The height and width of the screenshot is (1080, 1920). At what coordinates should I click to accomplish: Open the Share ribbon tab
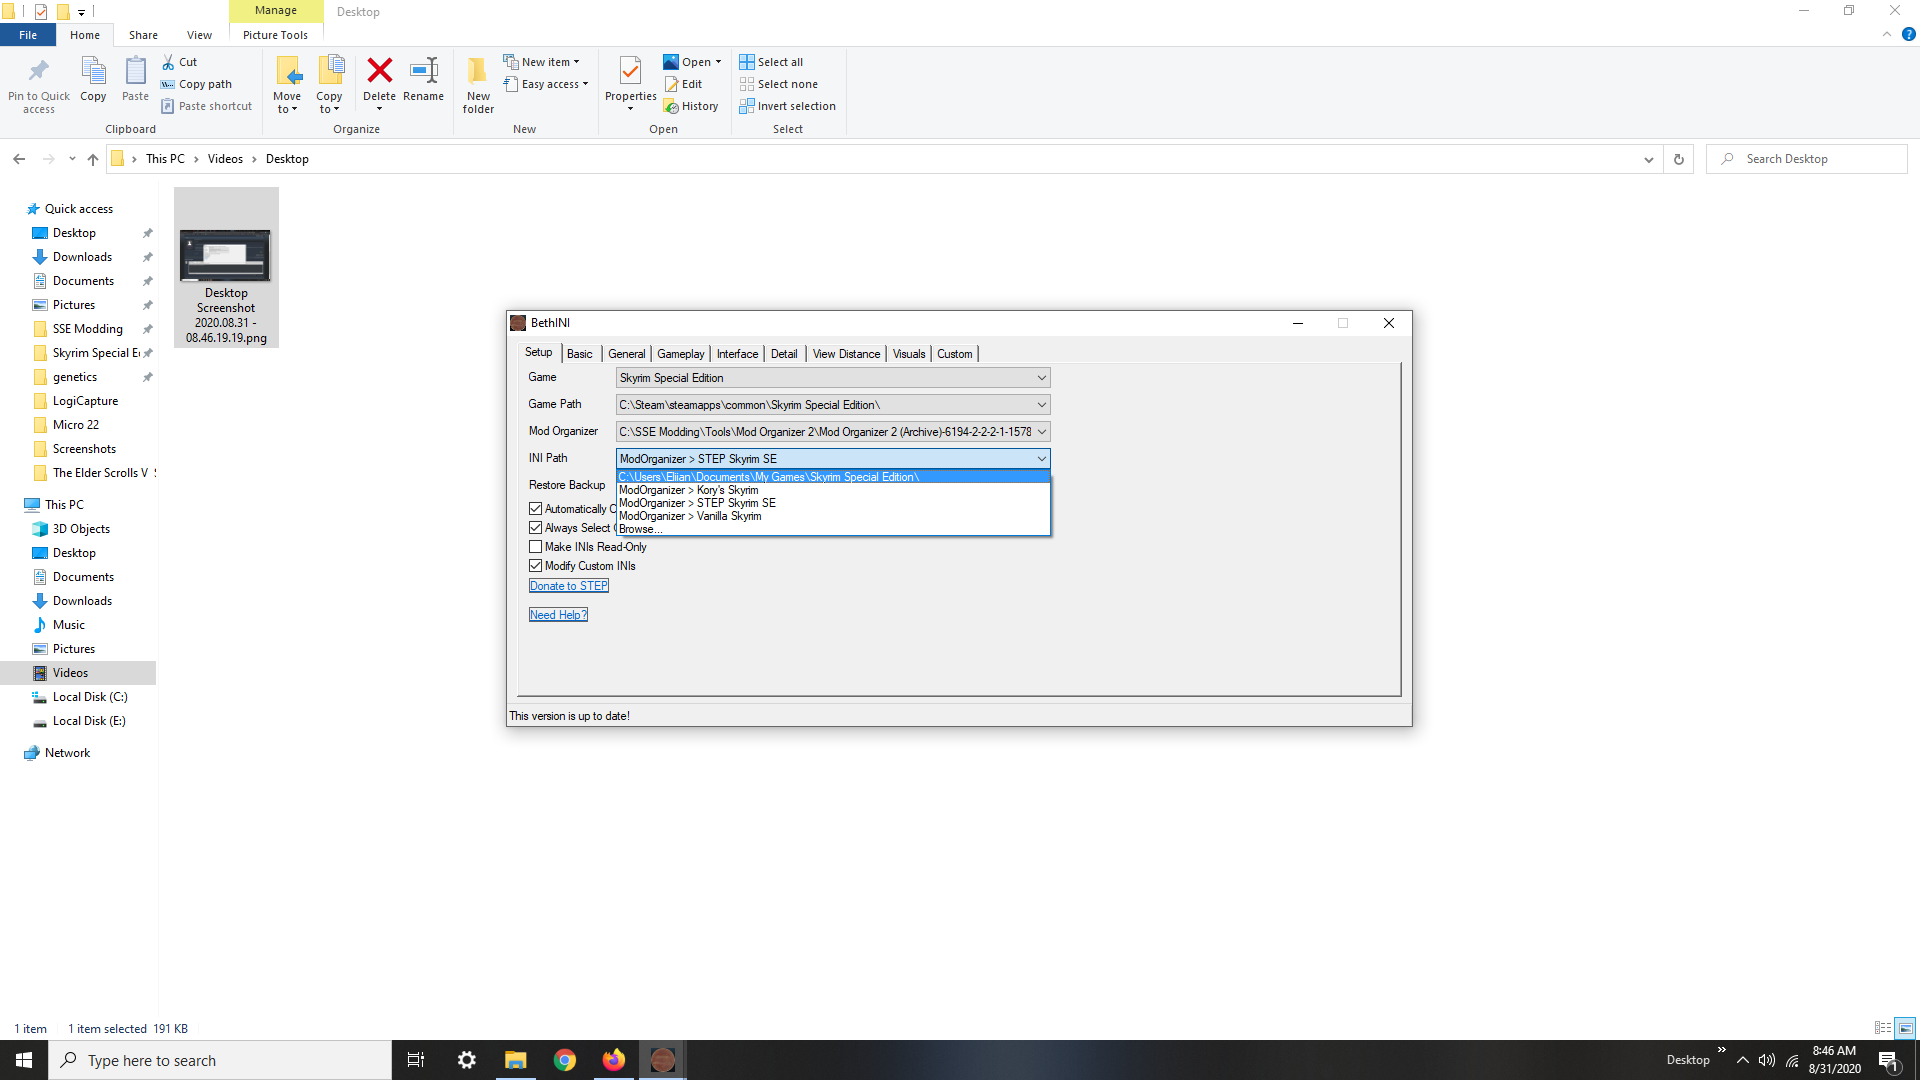(x=143, y=35)
